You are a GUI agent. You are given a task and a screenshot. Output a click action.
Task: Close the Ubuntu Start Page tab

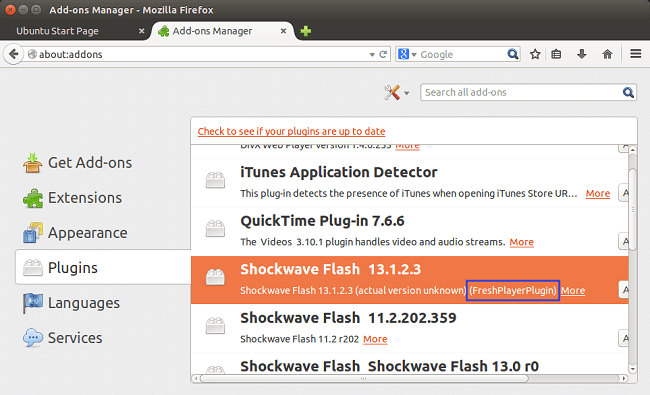[141, 31]
